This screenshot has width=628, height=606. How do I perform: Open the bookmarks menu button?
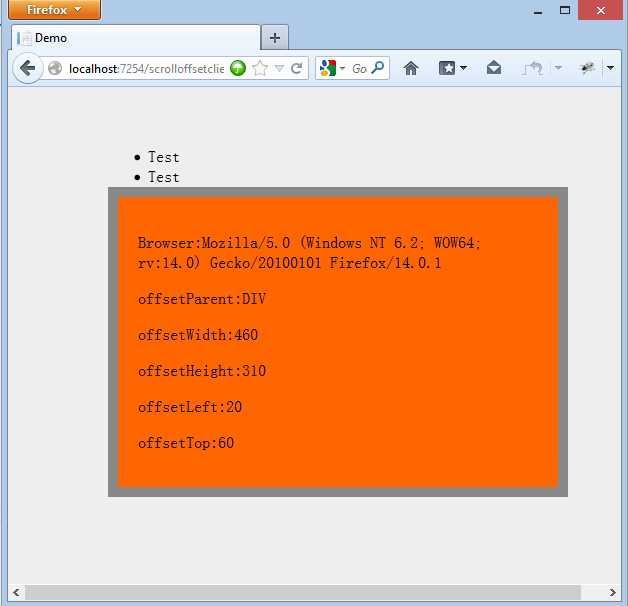tap(447, 68)
